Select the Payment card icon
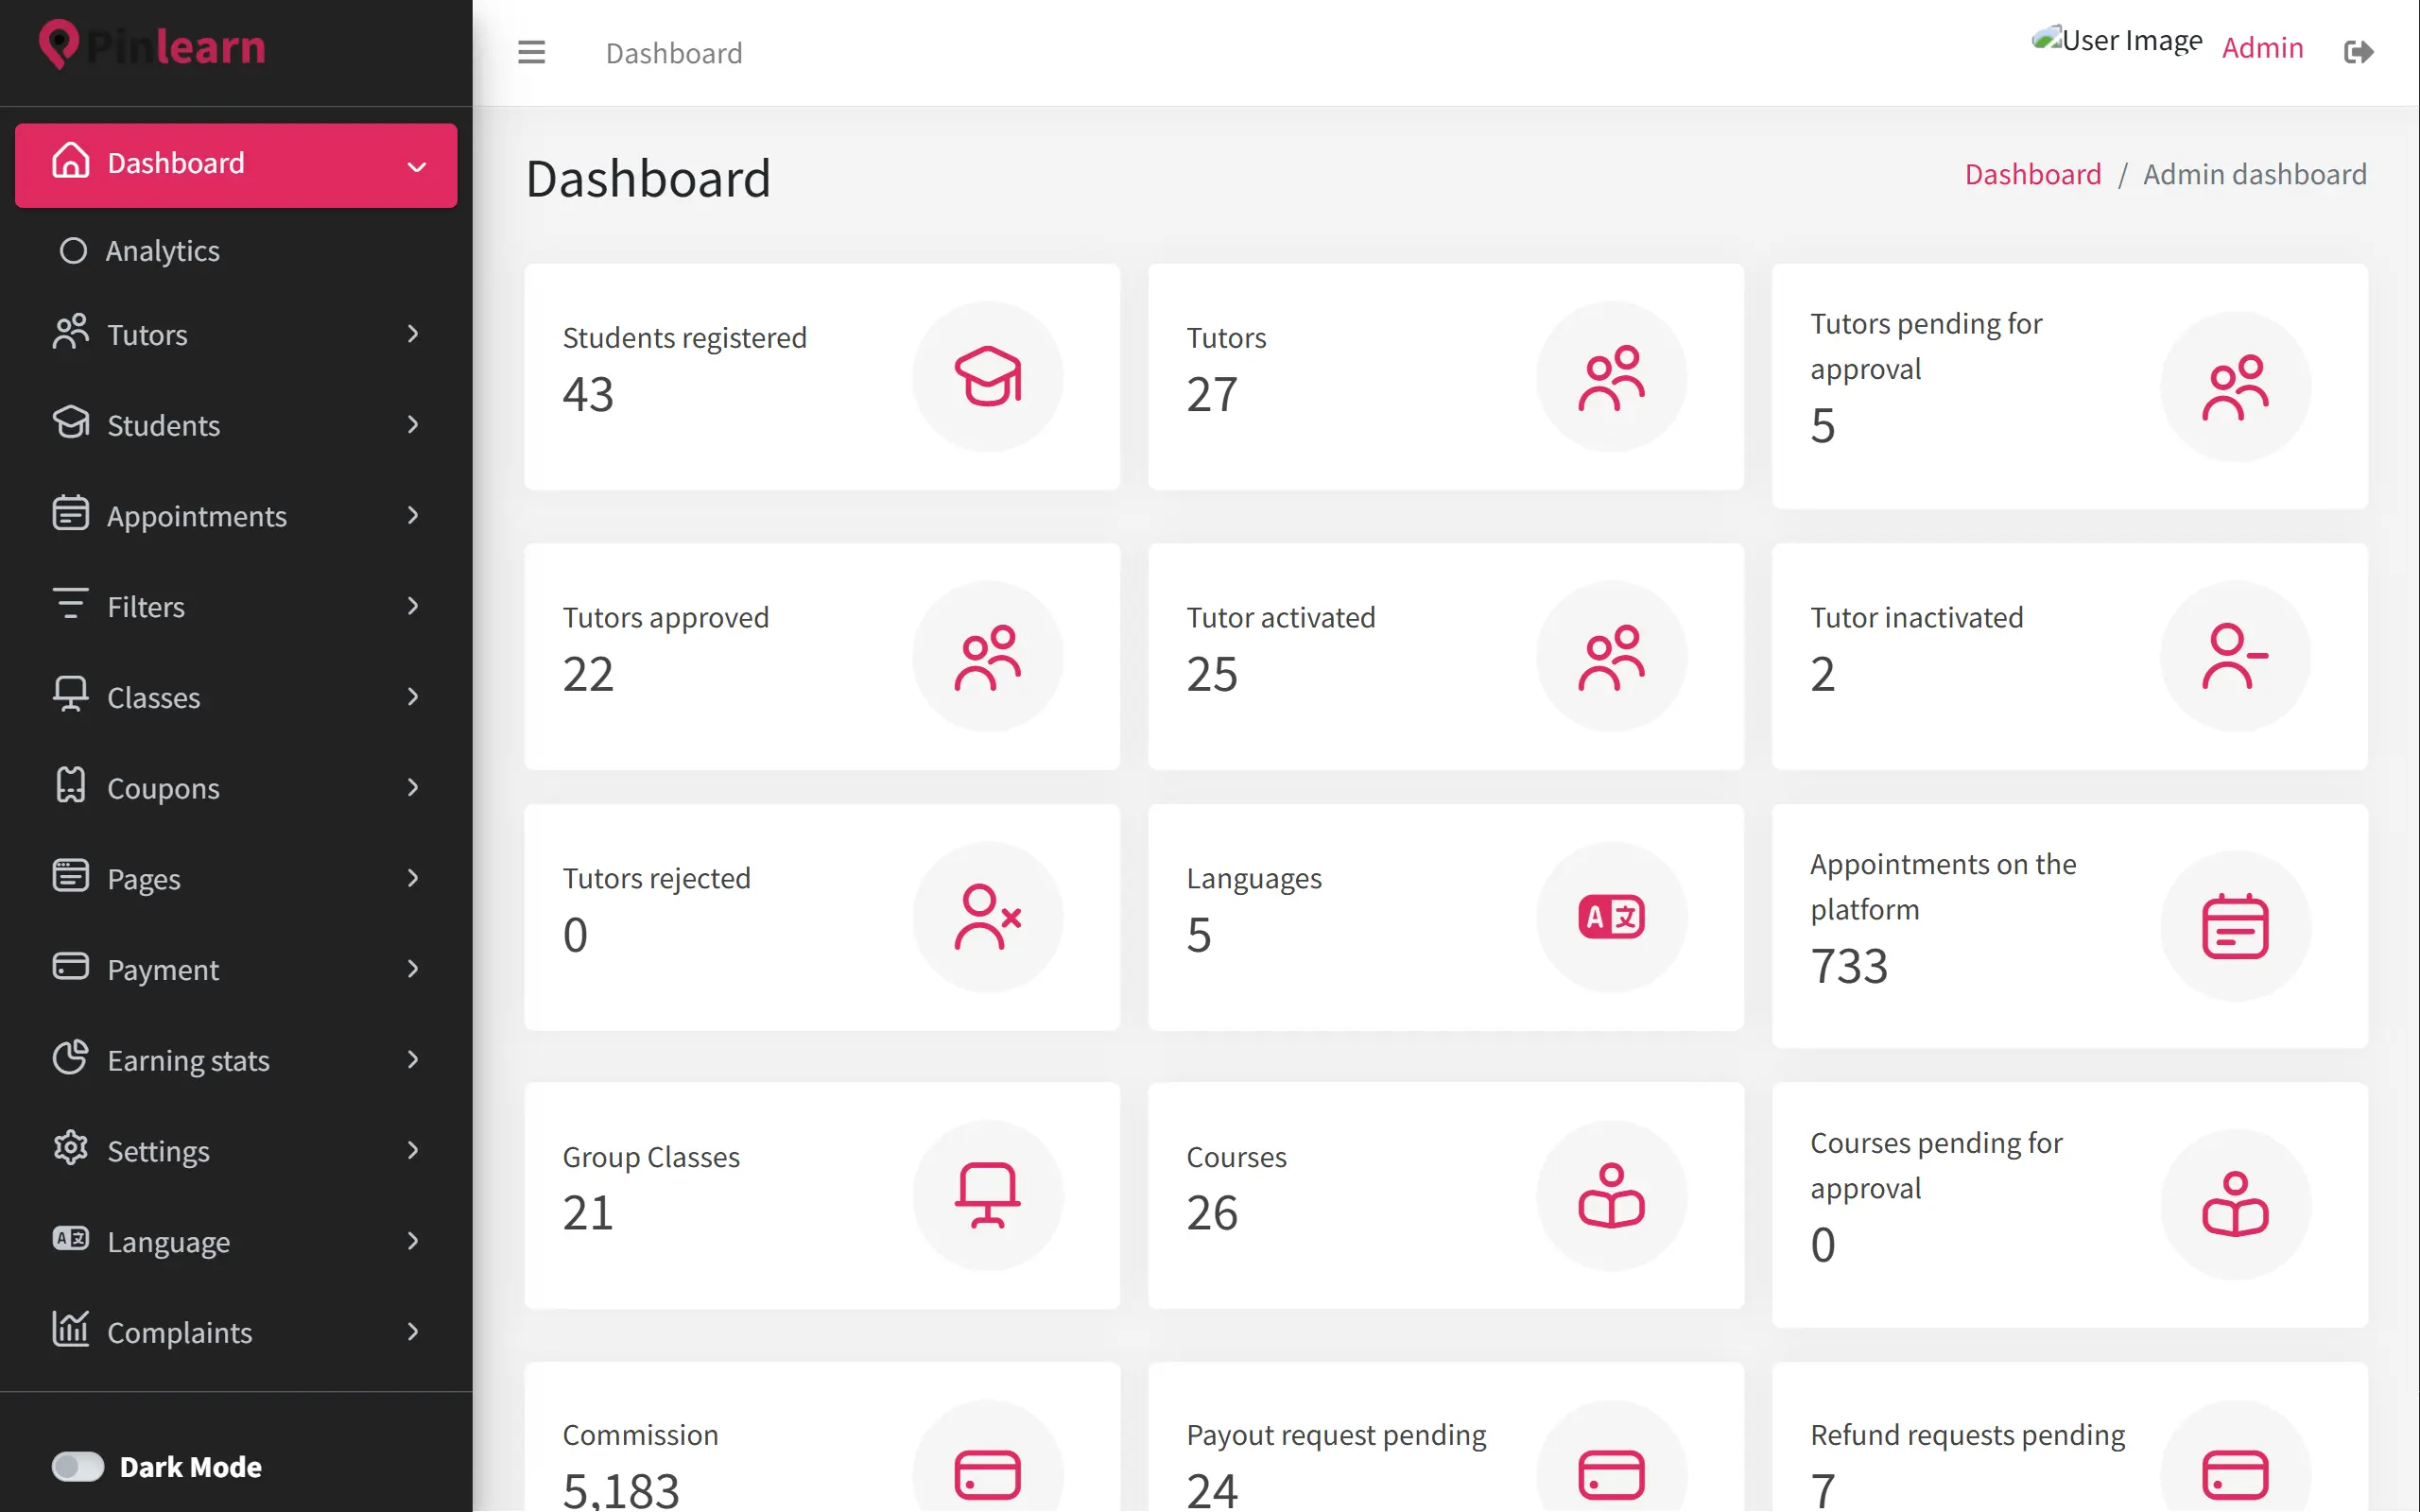Image resolution: width=2420 pixels, height=1512 pixels. [x=70, y=969]
